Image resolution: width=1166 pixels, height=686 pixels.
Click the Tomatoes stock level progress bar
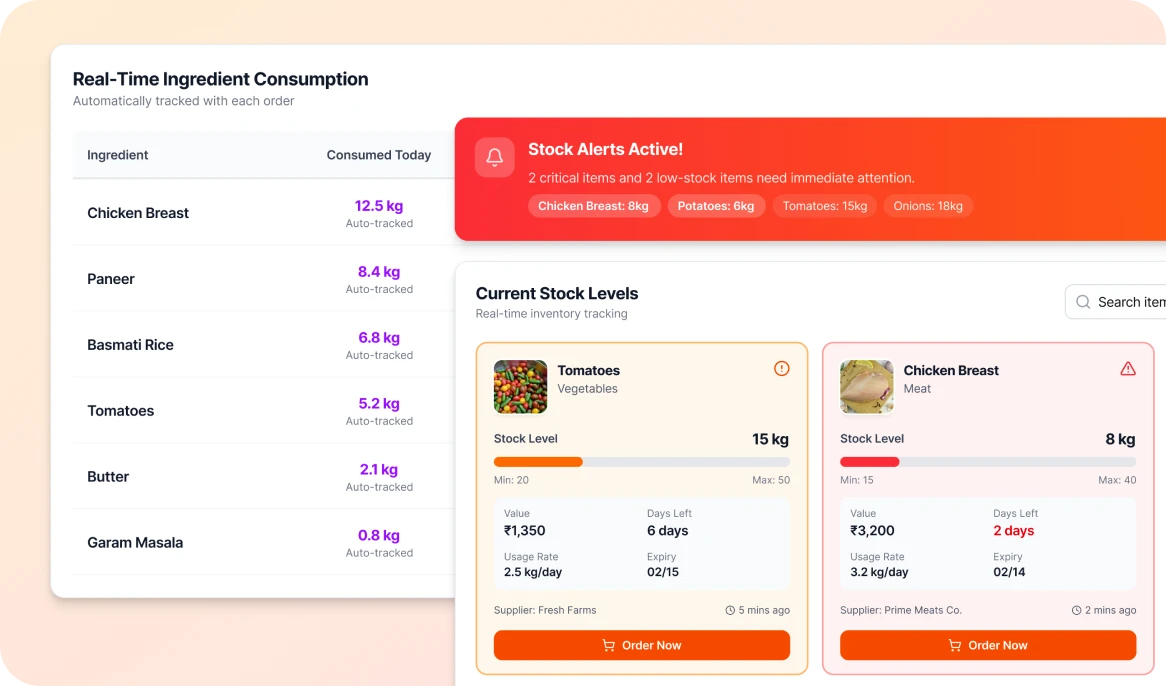pos(641,462)
